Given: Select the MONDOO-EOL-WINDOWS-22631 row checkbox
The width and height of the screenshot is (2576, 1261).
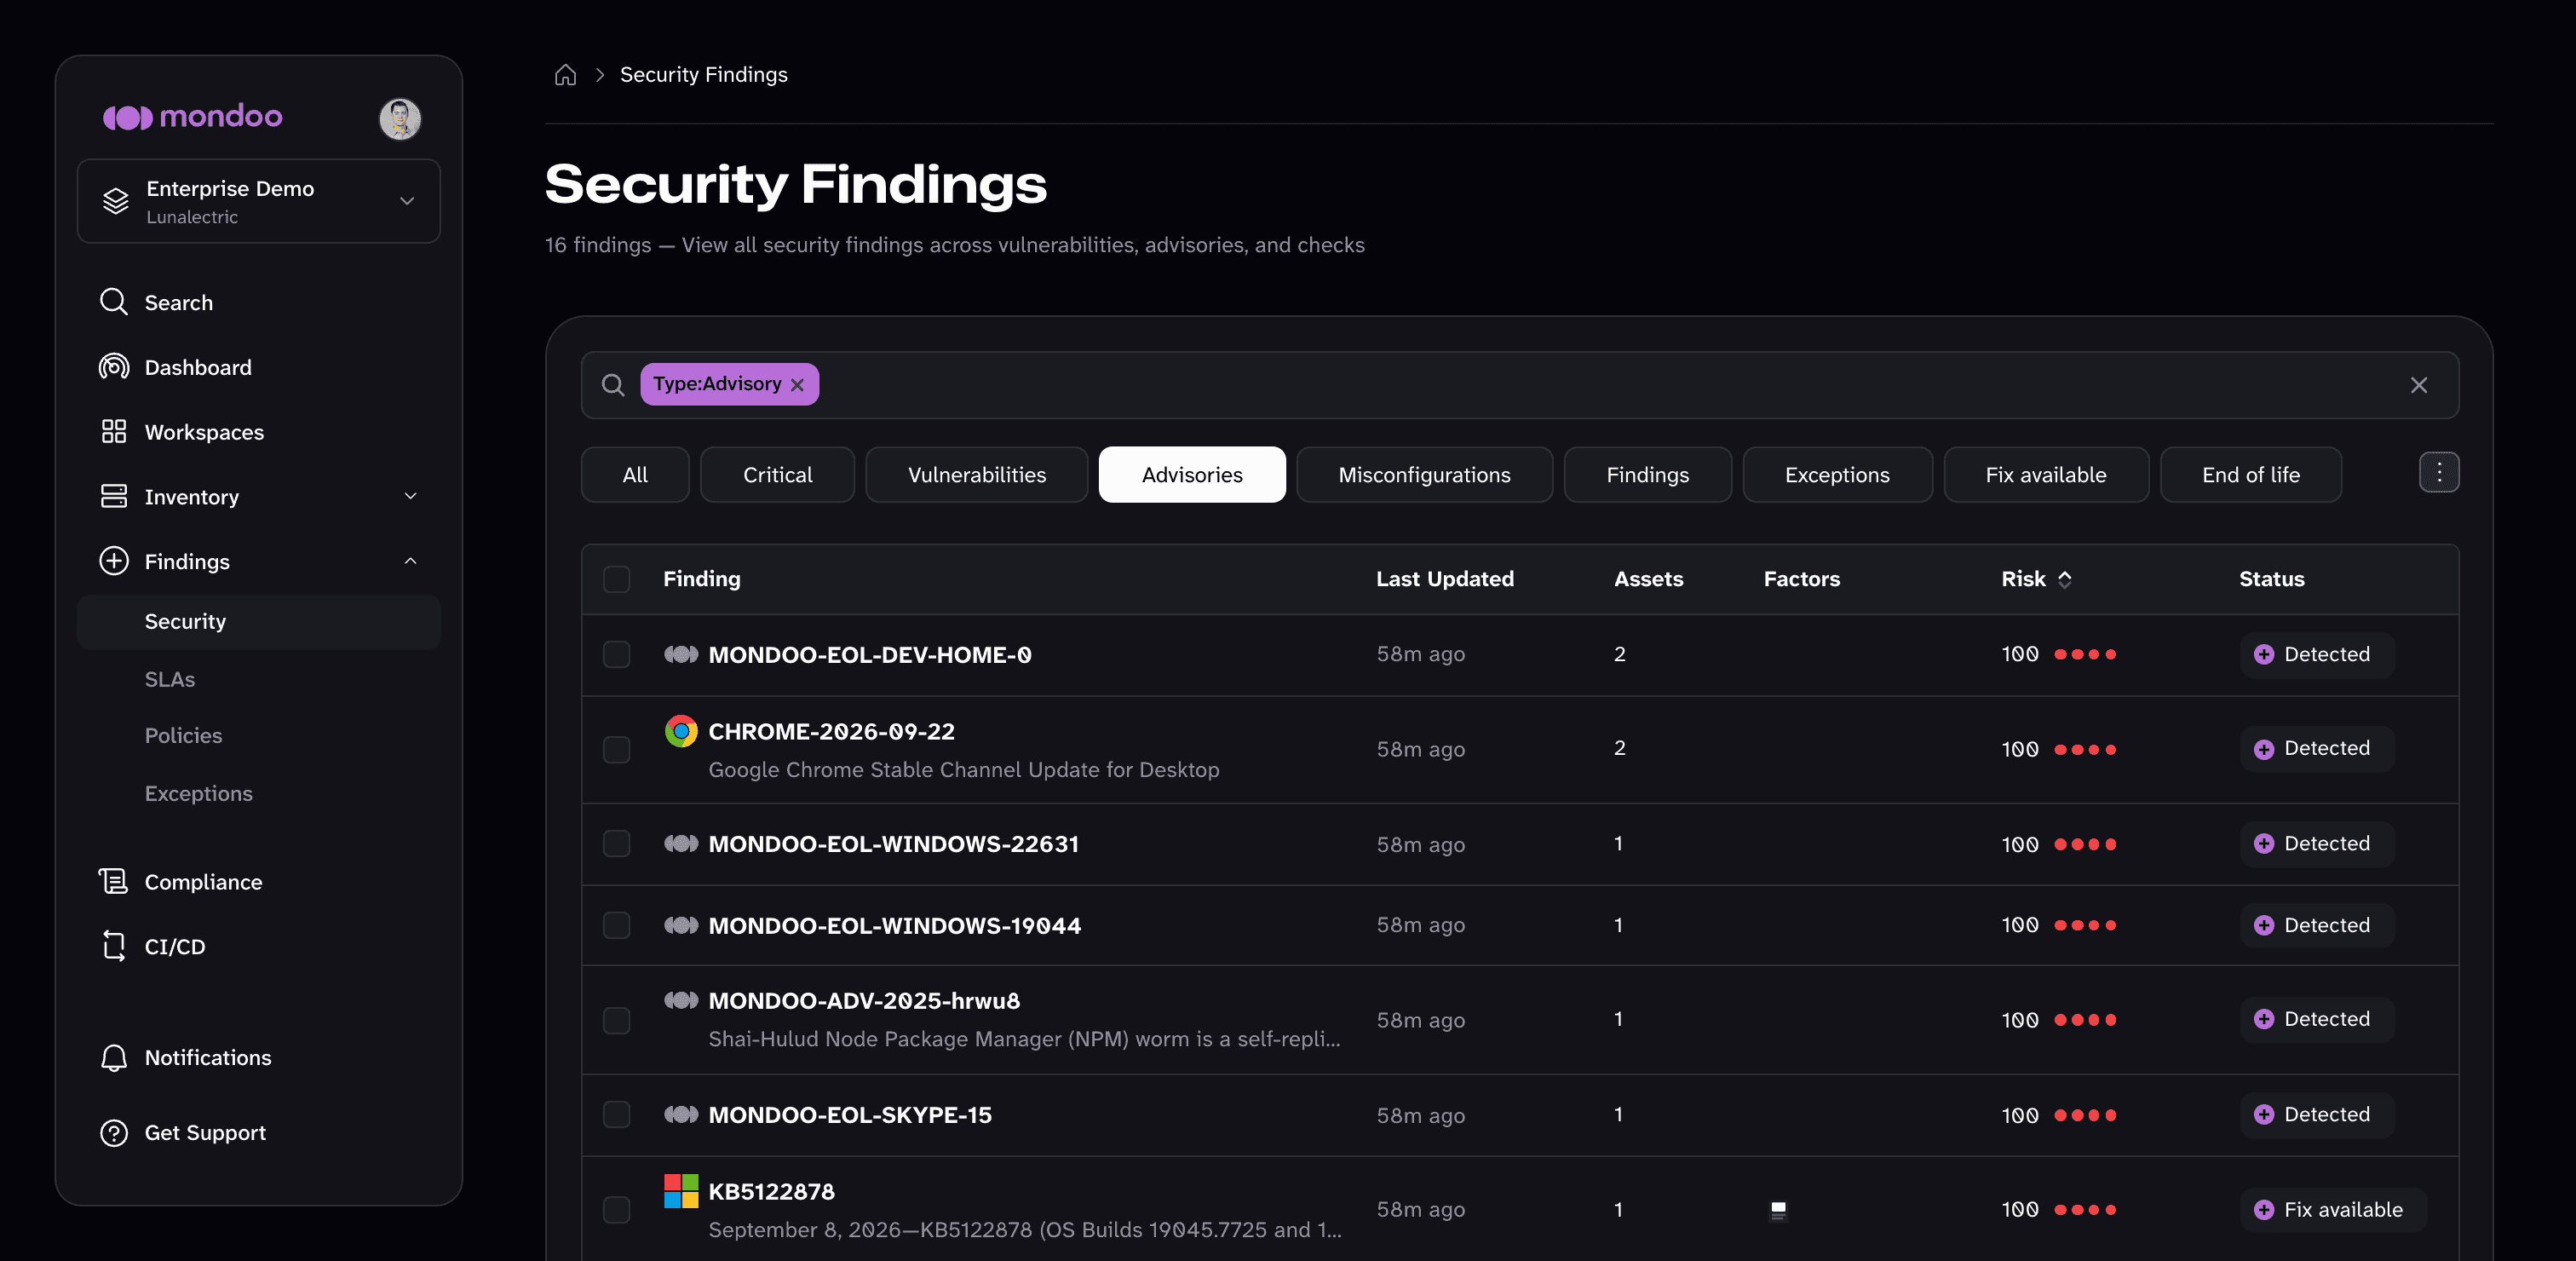Looking at the screenshot, I should (x=617, y=844).
